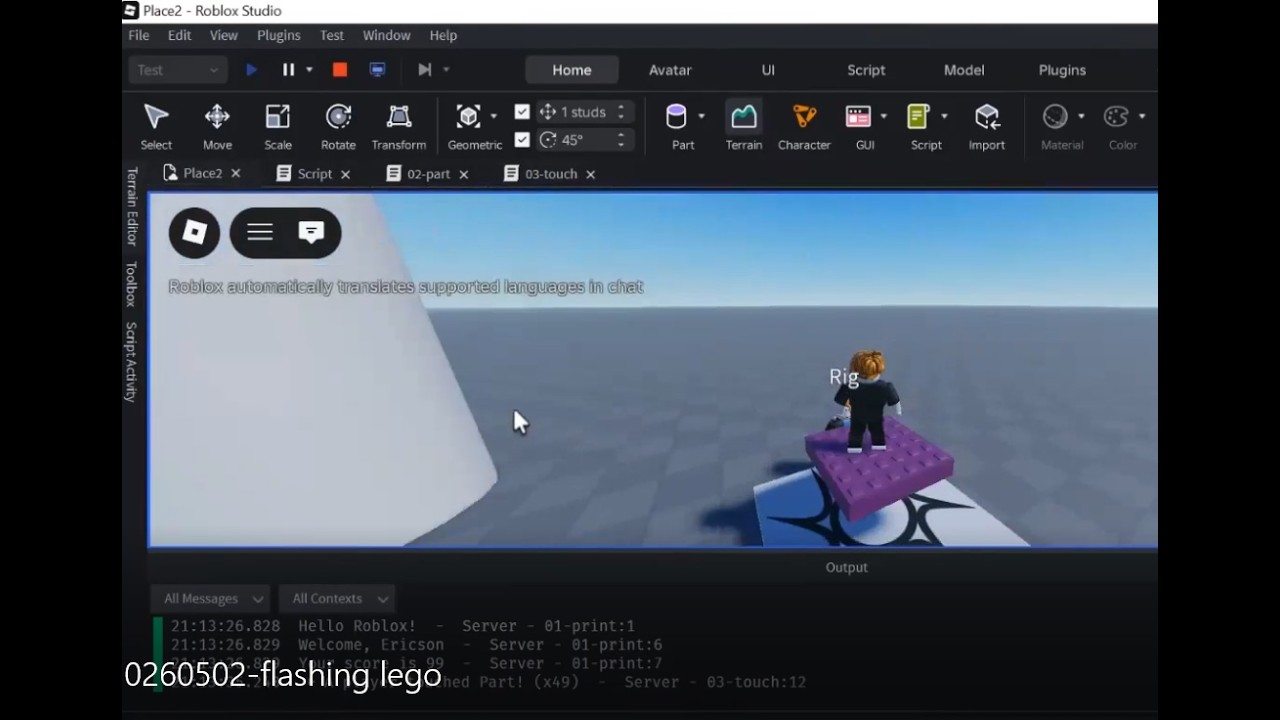Close the 02-part tab

tap(464, 174)
